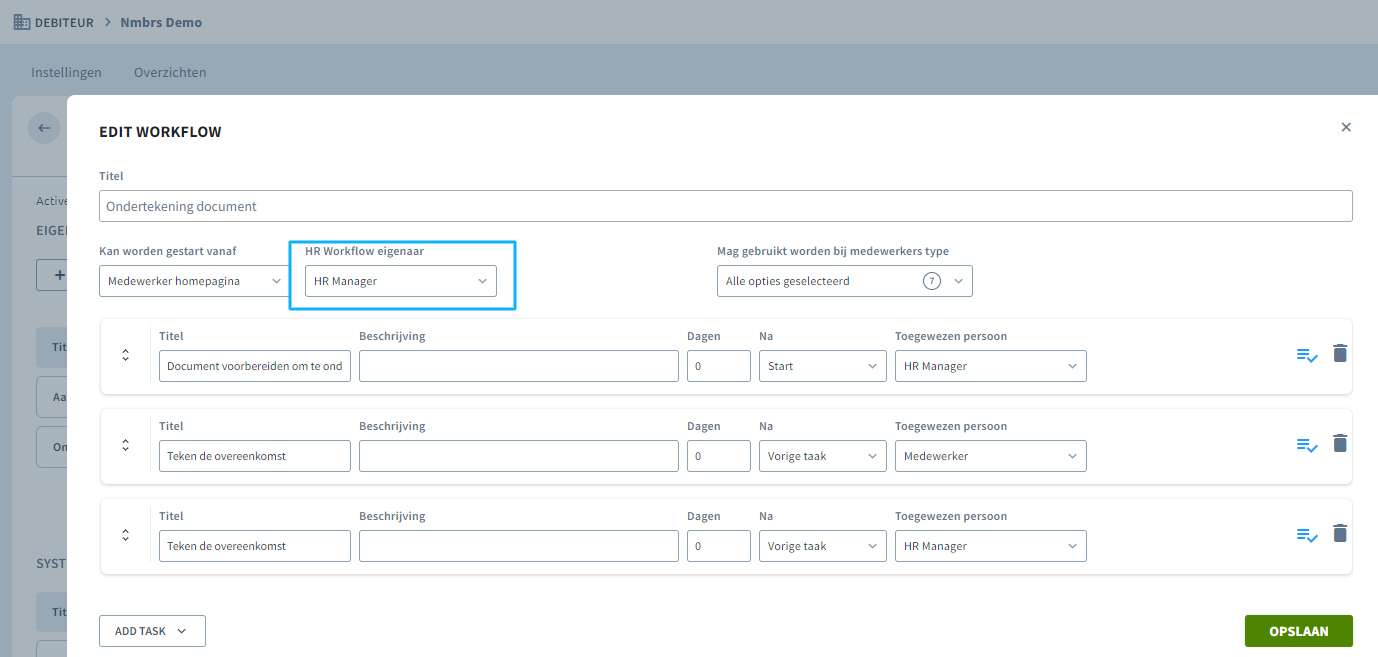Reorder handle of the Medewerker task row
Screen dimensions: 1378x657
pyautogui.click(x=125, y=445)
